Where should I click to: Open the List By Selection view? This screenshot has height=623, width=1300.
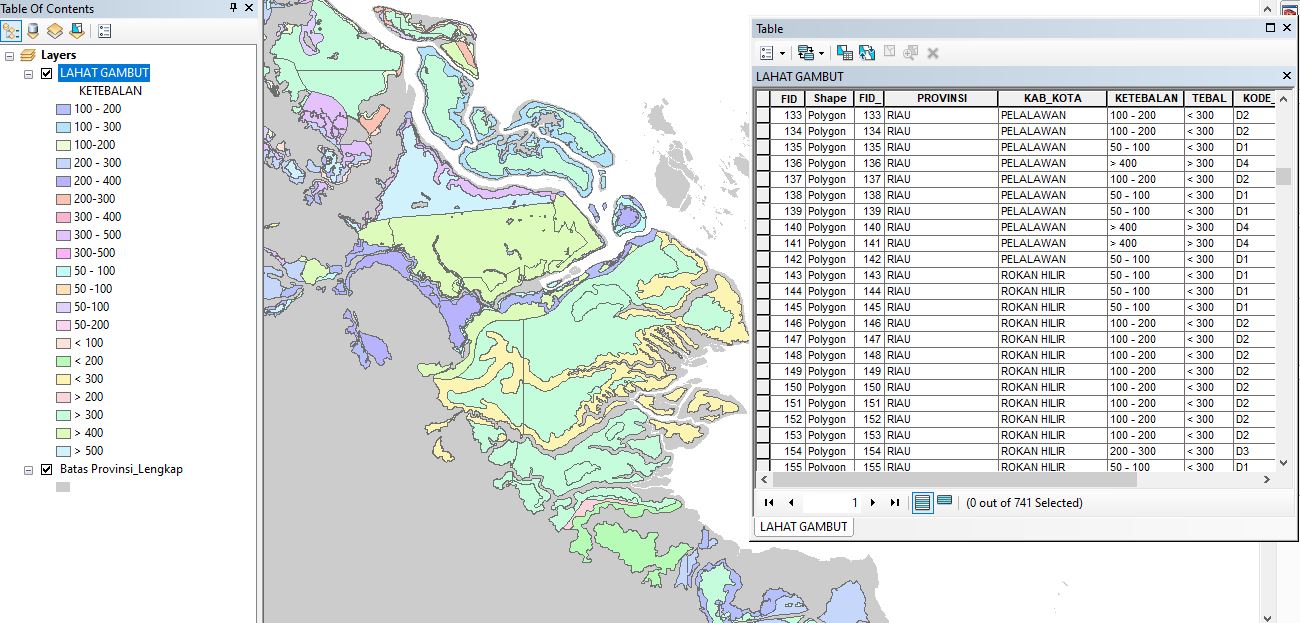77,30
